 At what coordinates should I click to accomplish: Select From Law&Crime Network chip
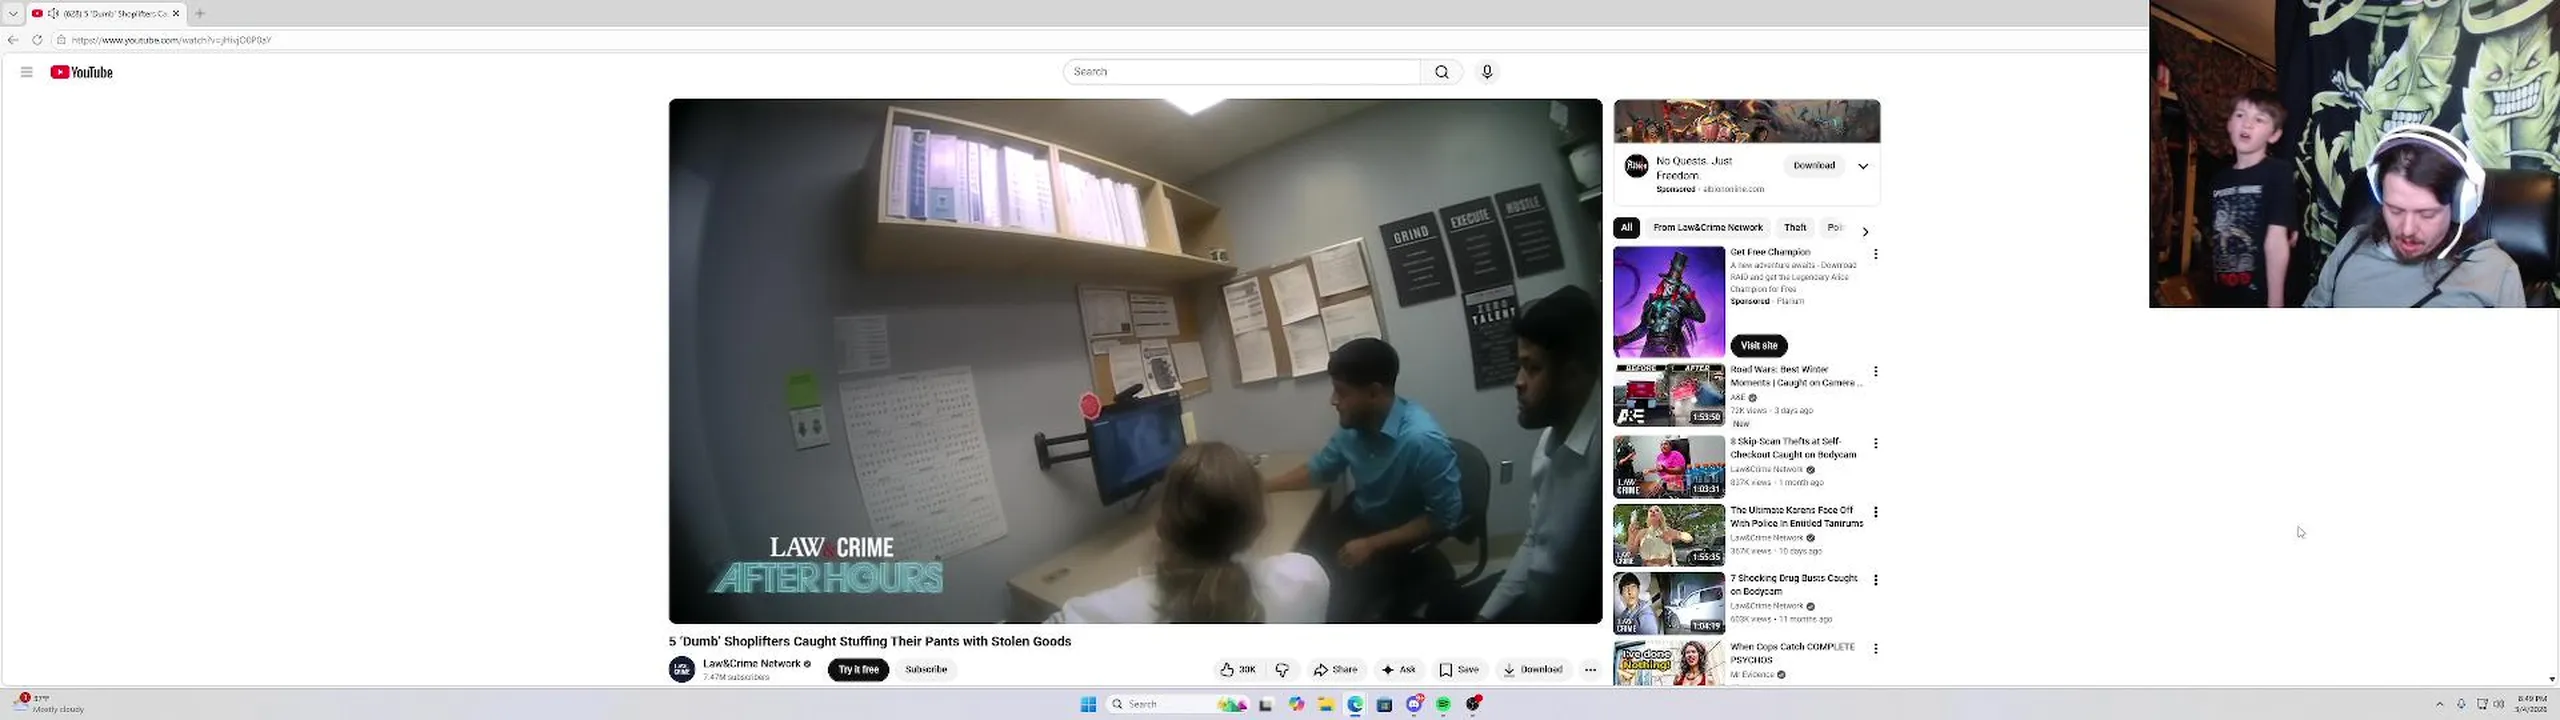pos(1708,228)
